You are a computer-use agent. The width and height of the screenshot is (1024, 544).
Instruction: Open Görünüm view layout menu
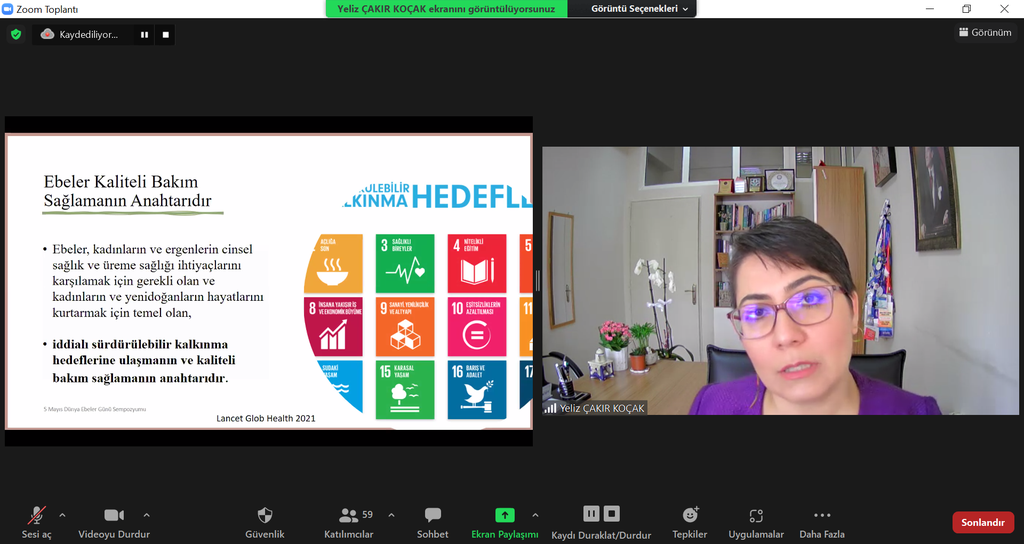985,32
